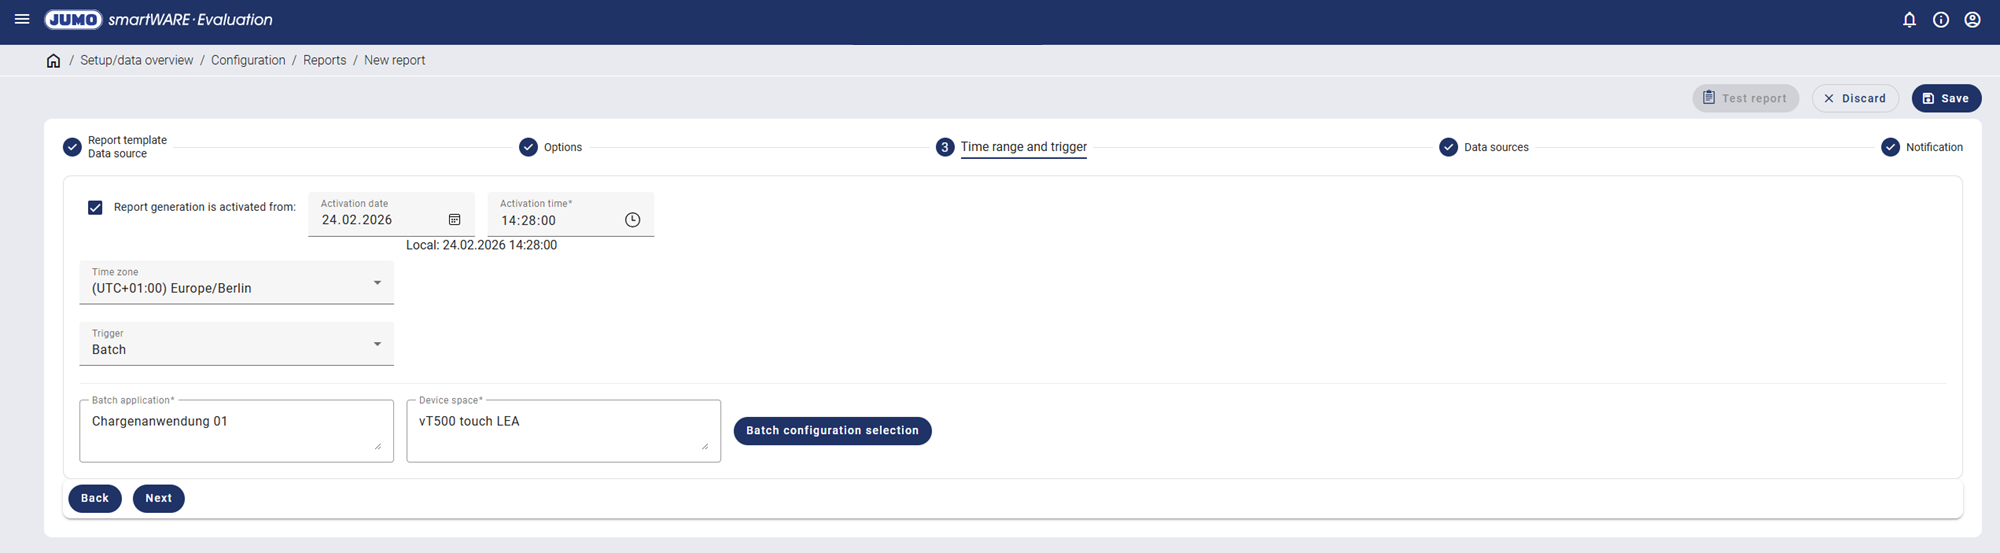Open the notifications bell
The image size is (2000, 553).
point(1909,20)
